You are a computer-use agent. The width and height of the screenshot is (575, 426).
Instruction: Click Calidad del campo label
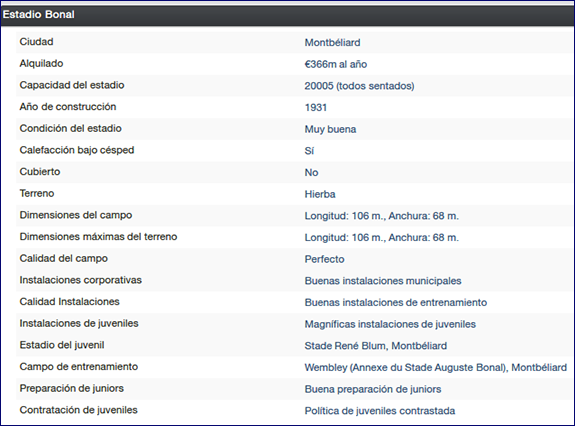pos(63,258)
